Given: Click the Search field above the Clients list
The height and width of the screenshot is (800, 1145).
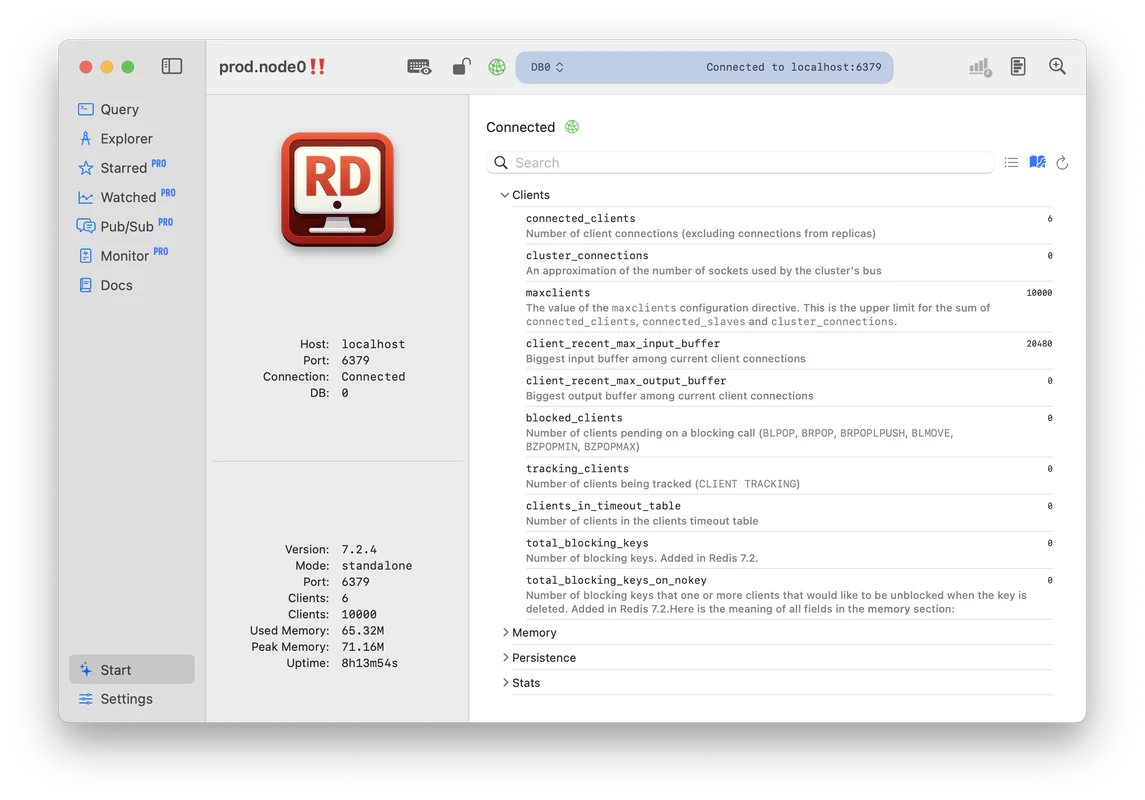Looking at the screenshot, I should click(740, 162).
